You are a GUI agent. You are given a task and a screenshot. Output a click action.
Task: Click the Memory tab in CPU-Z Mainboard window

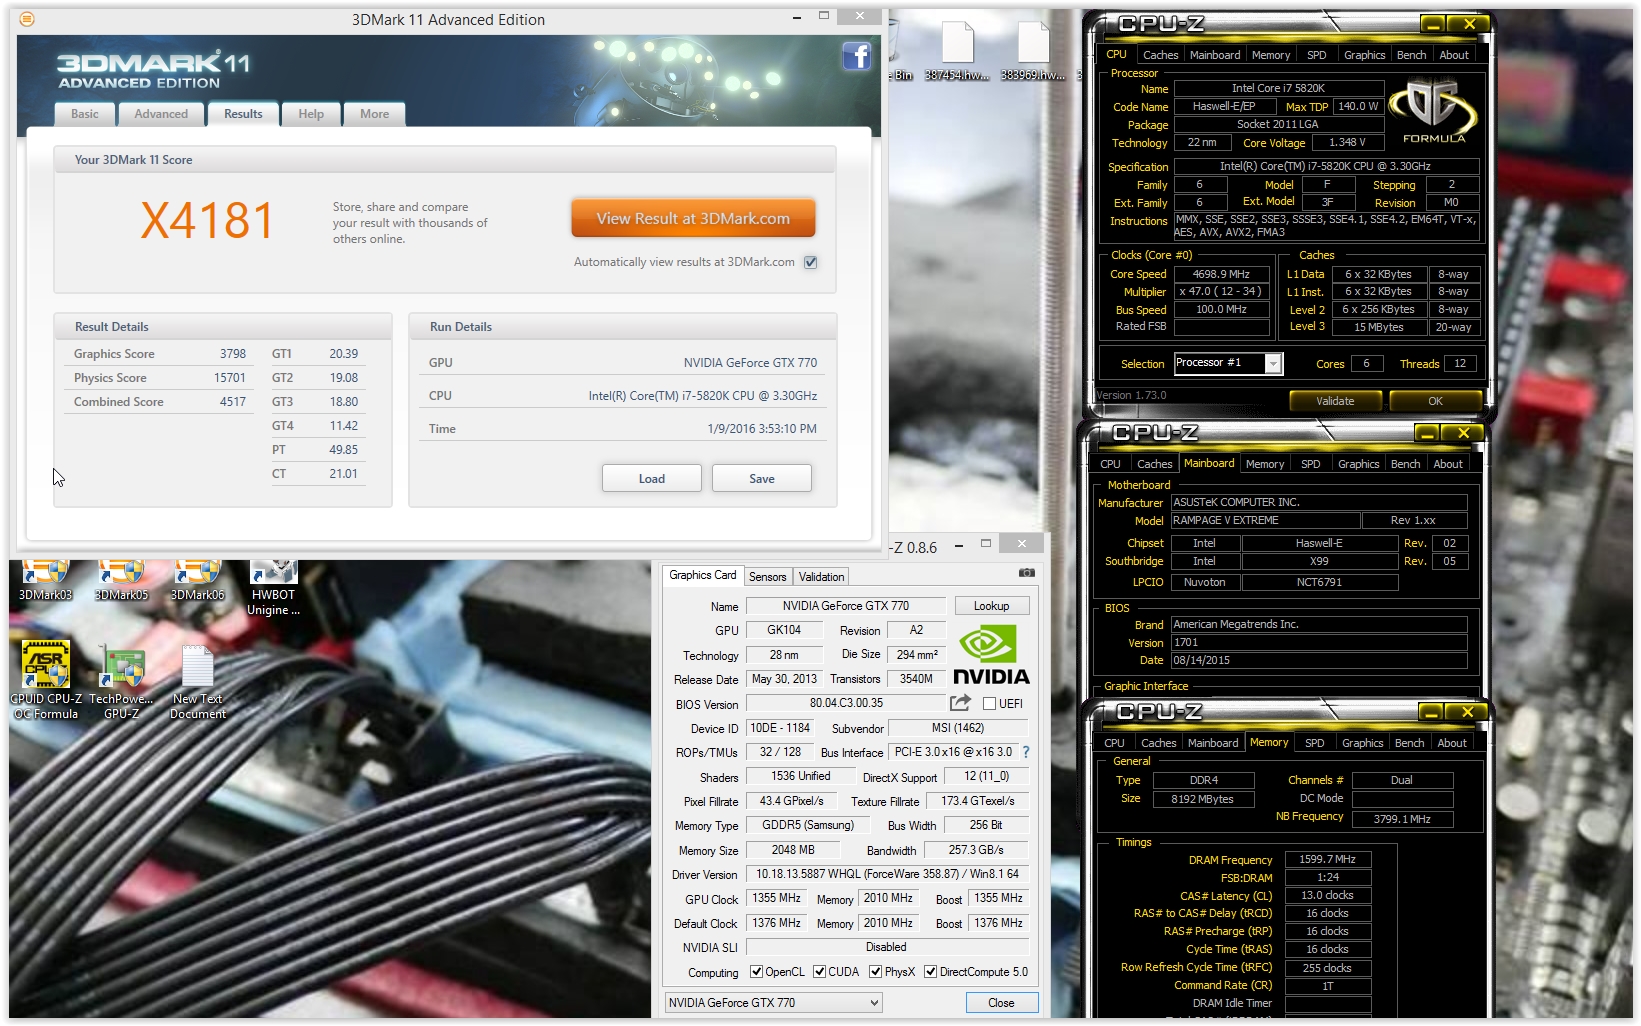pos(1264,464)
